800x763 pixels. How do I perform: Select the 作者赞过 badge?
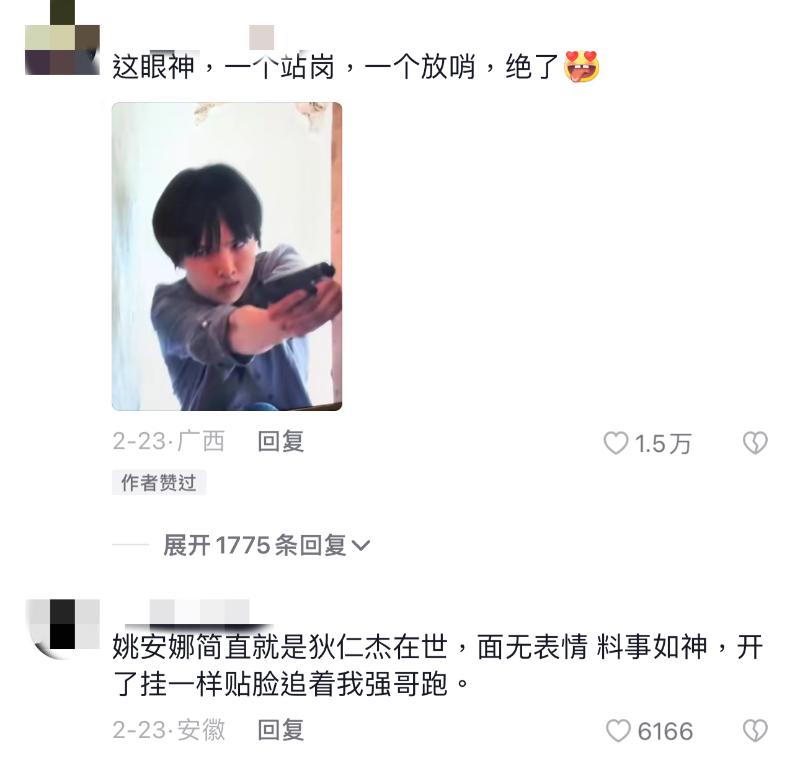tap(159, 482)
